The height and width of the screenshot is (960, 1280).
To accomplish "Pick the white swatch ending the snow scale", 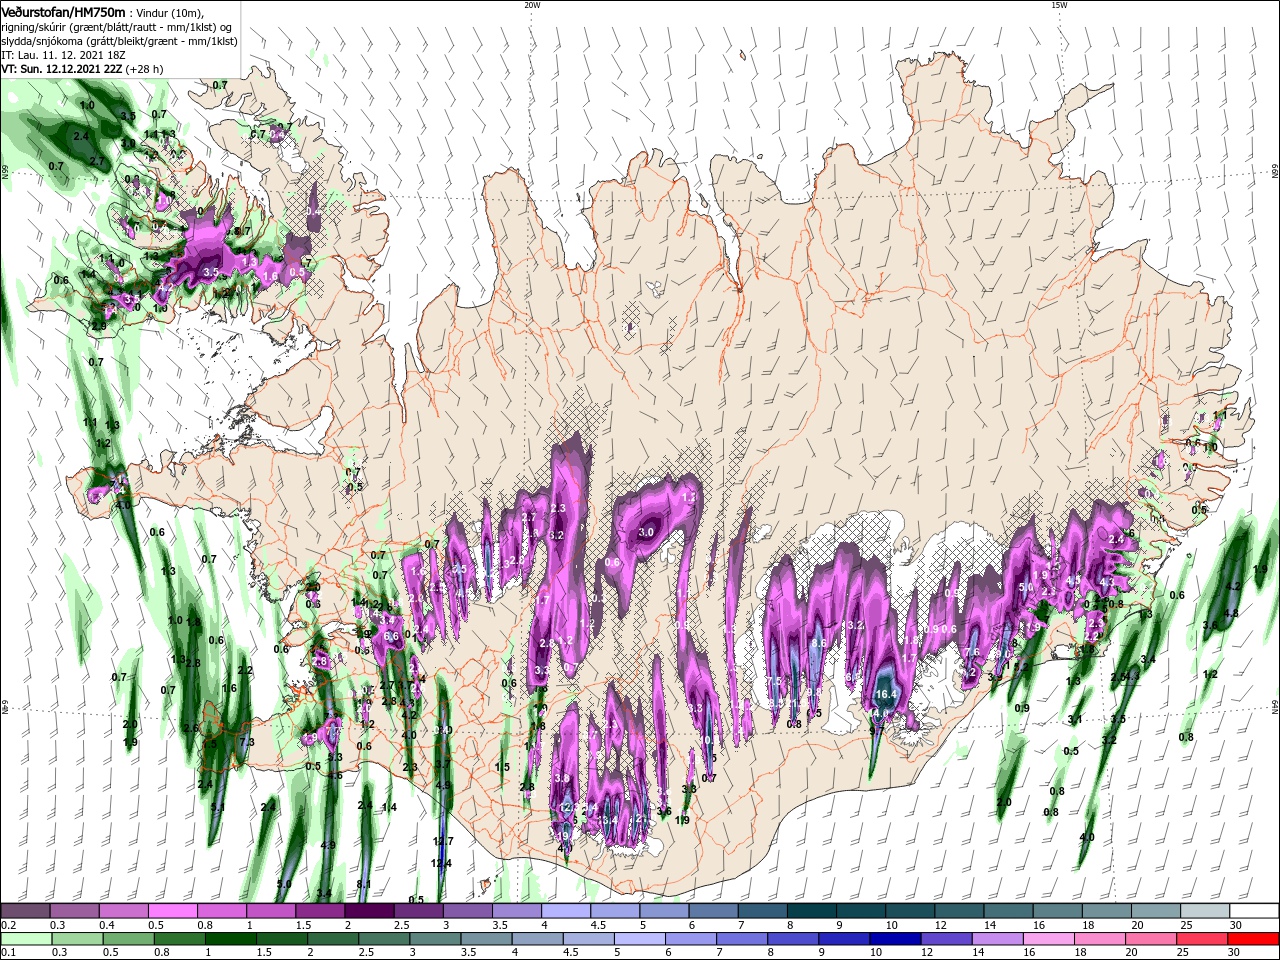I will (x=1254, y=911).
